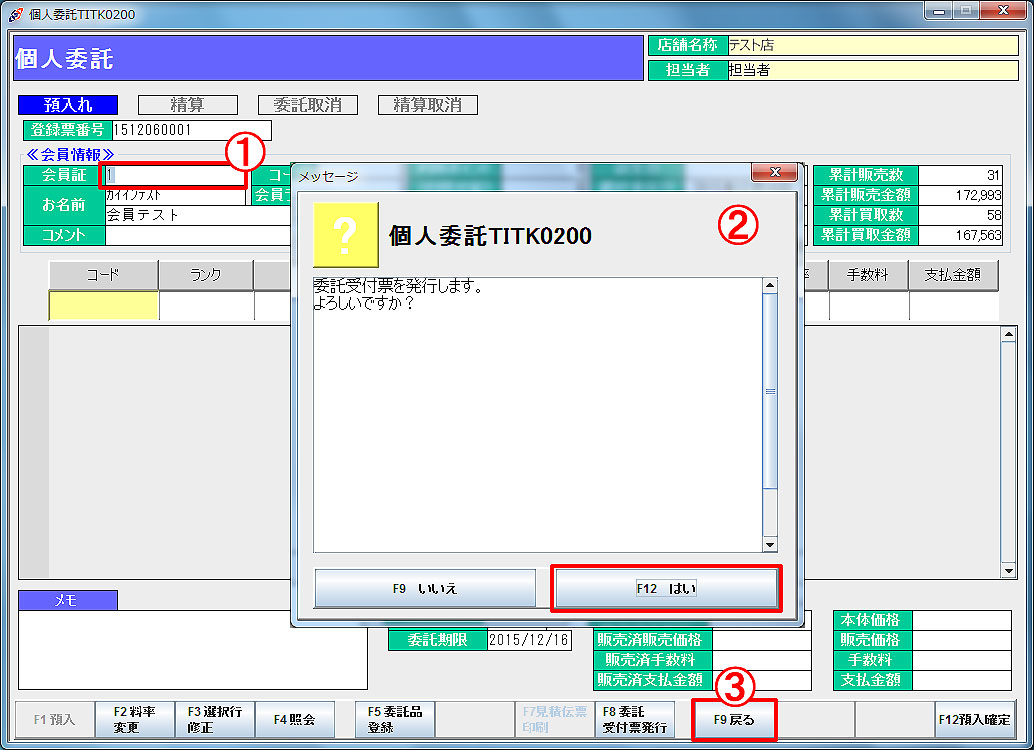The width and height of the screenshot is (1034, 750).
Task: Minimize the 個人委託TITK0200 window
Action: click(x=938, y=11)
